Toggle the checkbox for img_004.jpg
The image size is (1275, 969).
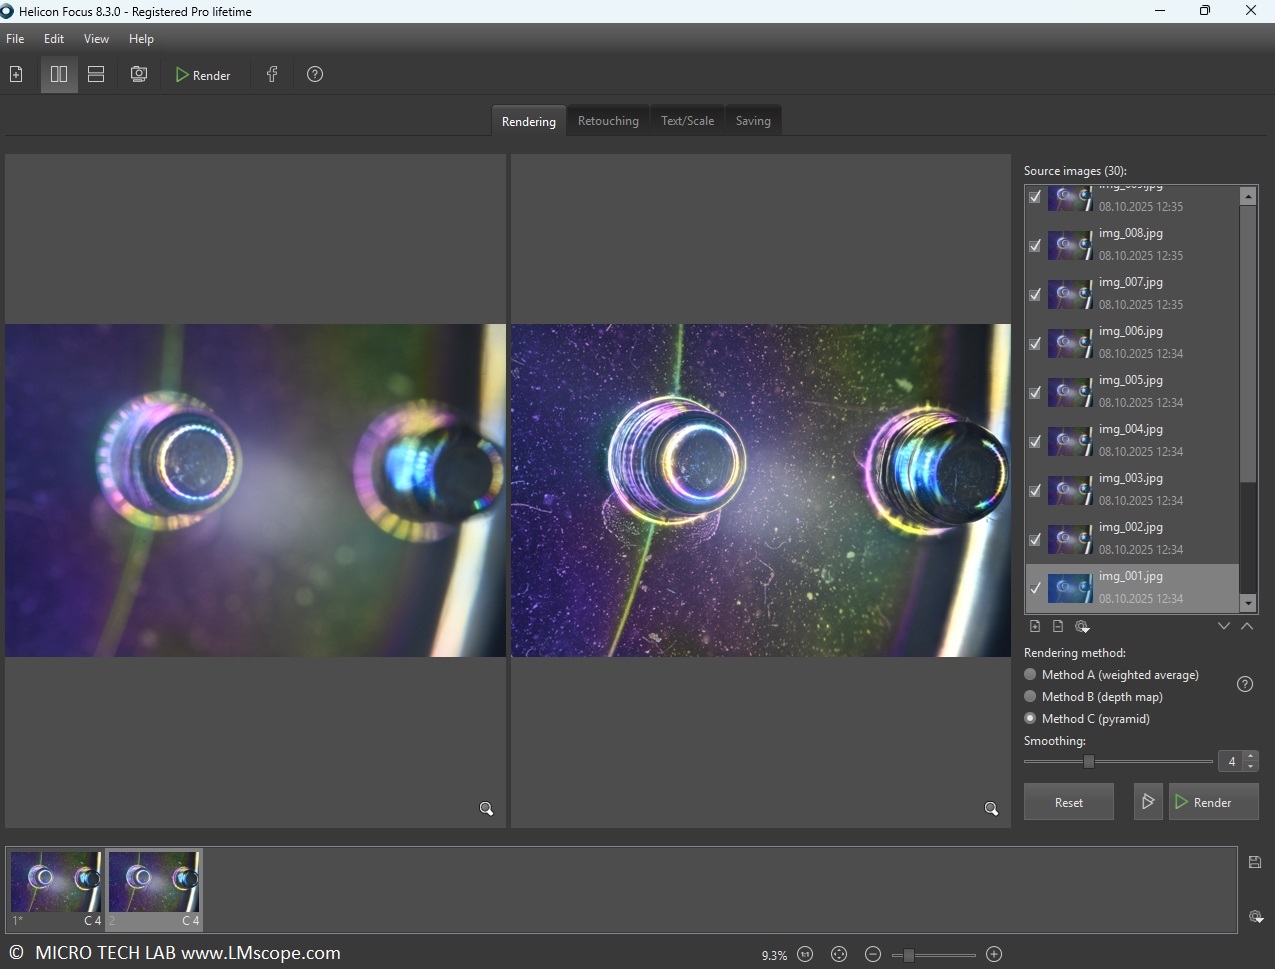coord(1035,441)
